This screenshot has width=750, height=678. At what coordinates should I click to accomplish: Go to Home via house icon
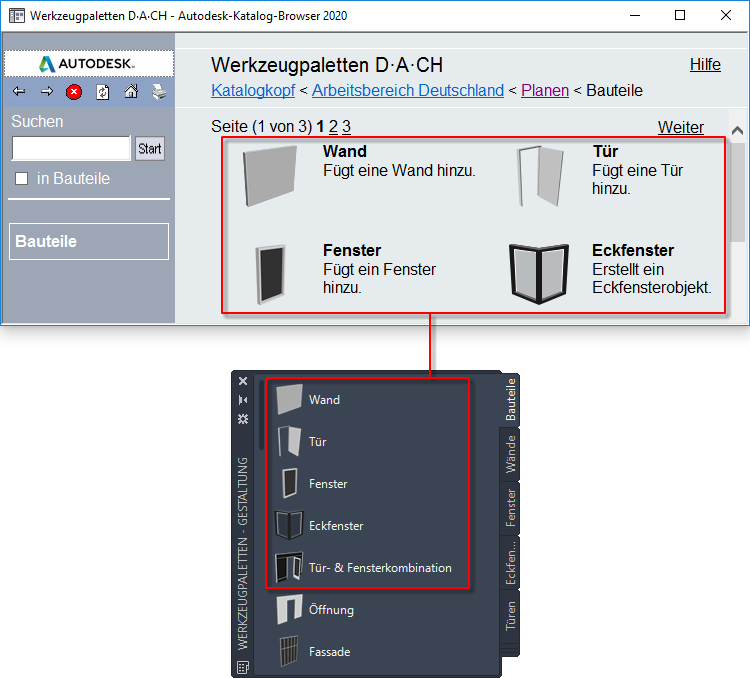pos(131,91)
